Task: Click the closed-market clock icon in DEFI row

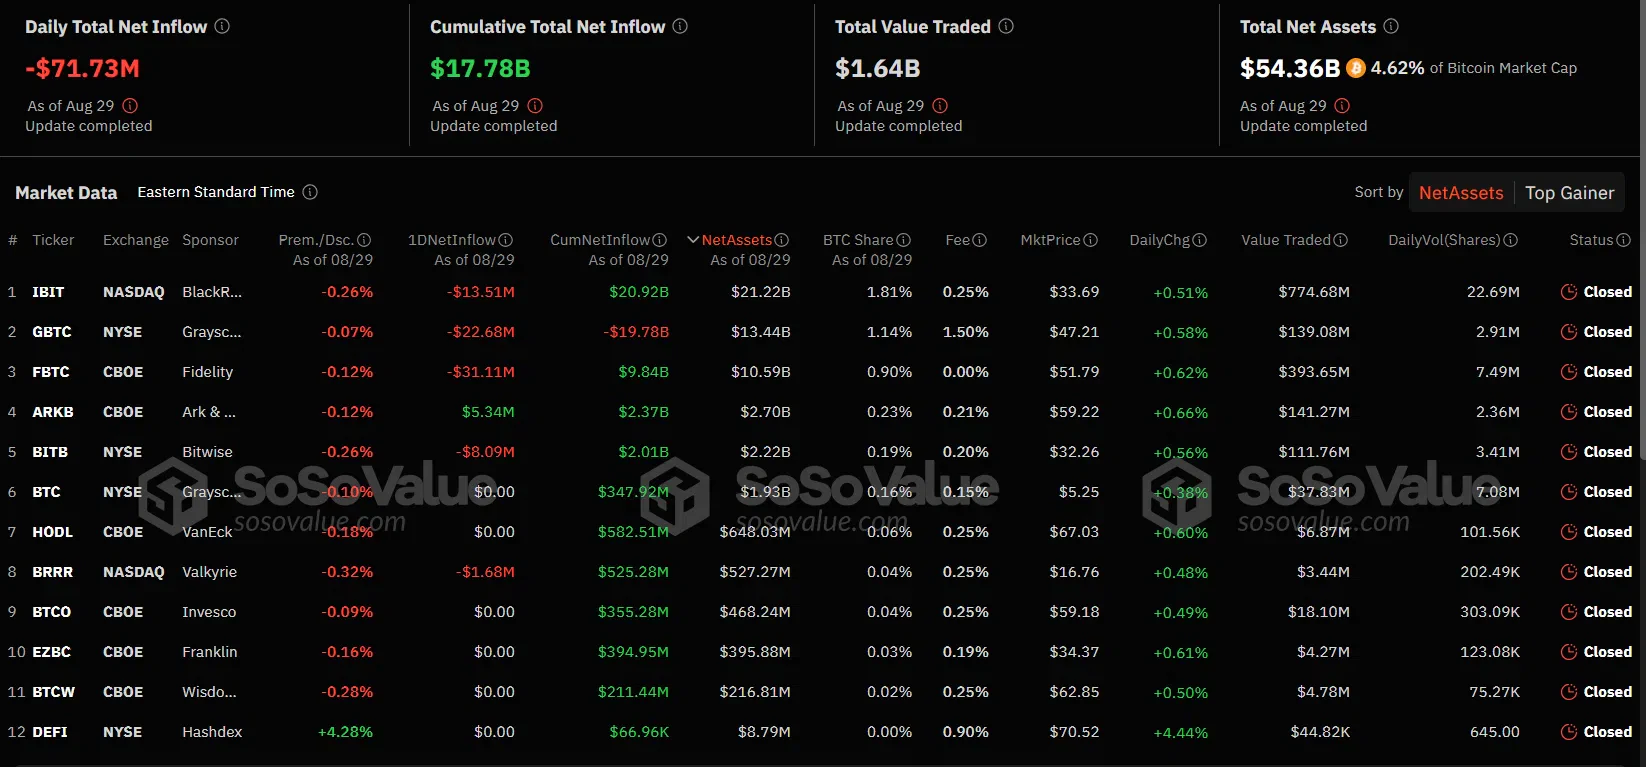Action: (1569, 732)
